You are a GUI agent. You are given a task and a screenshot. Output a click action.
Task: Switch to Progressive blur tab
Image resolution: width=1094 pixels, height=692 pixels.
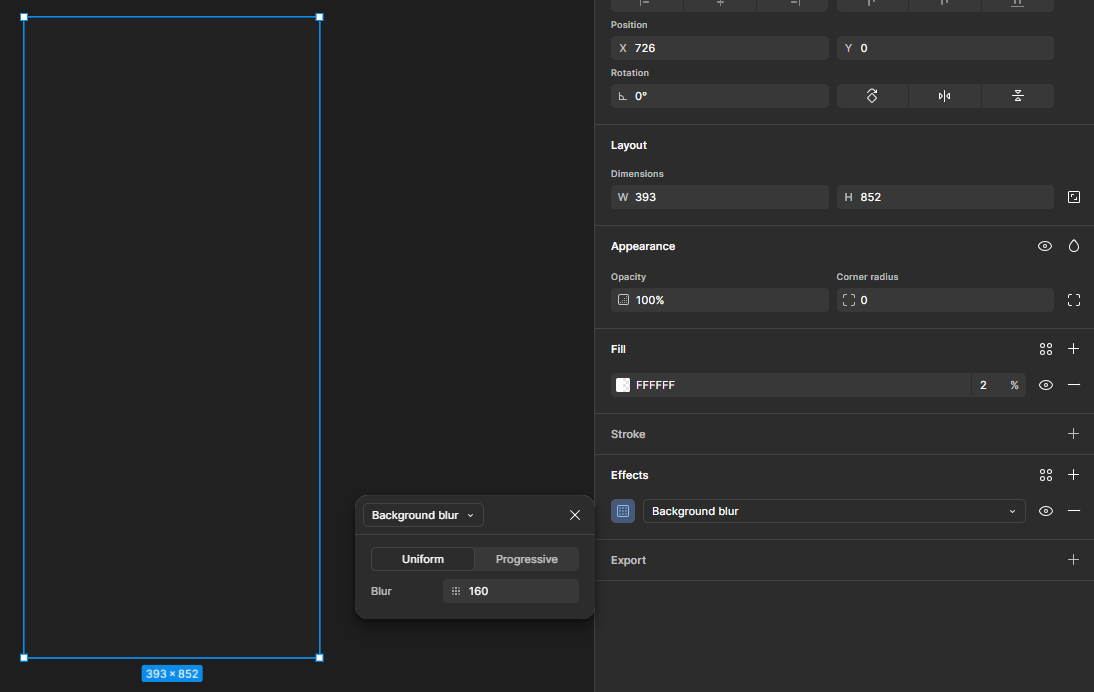coord(526,559)
